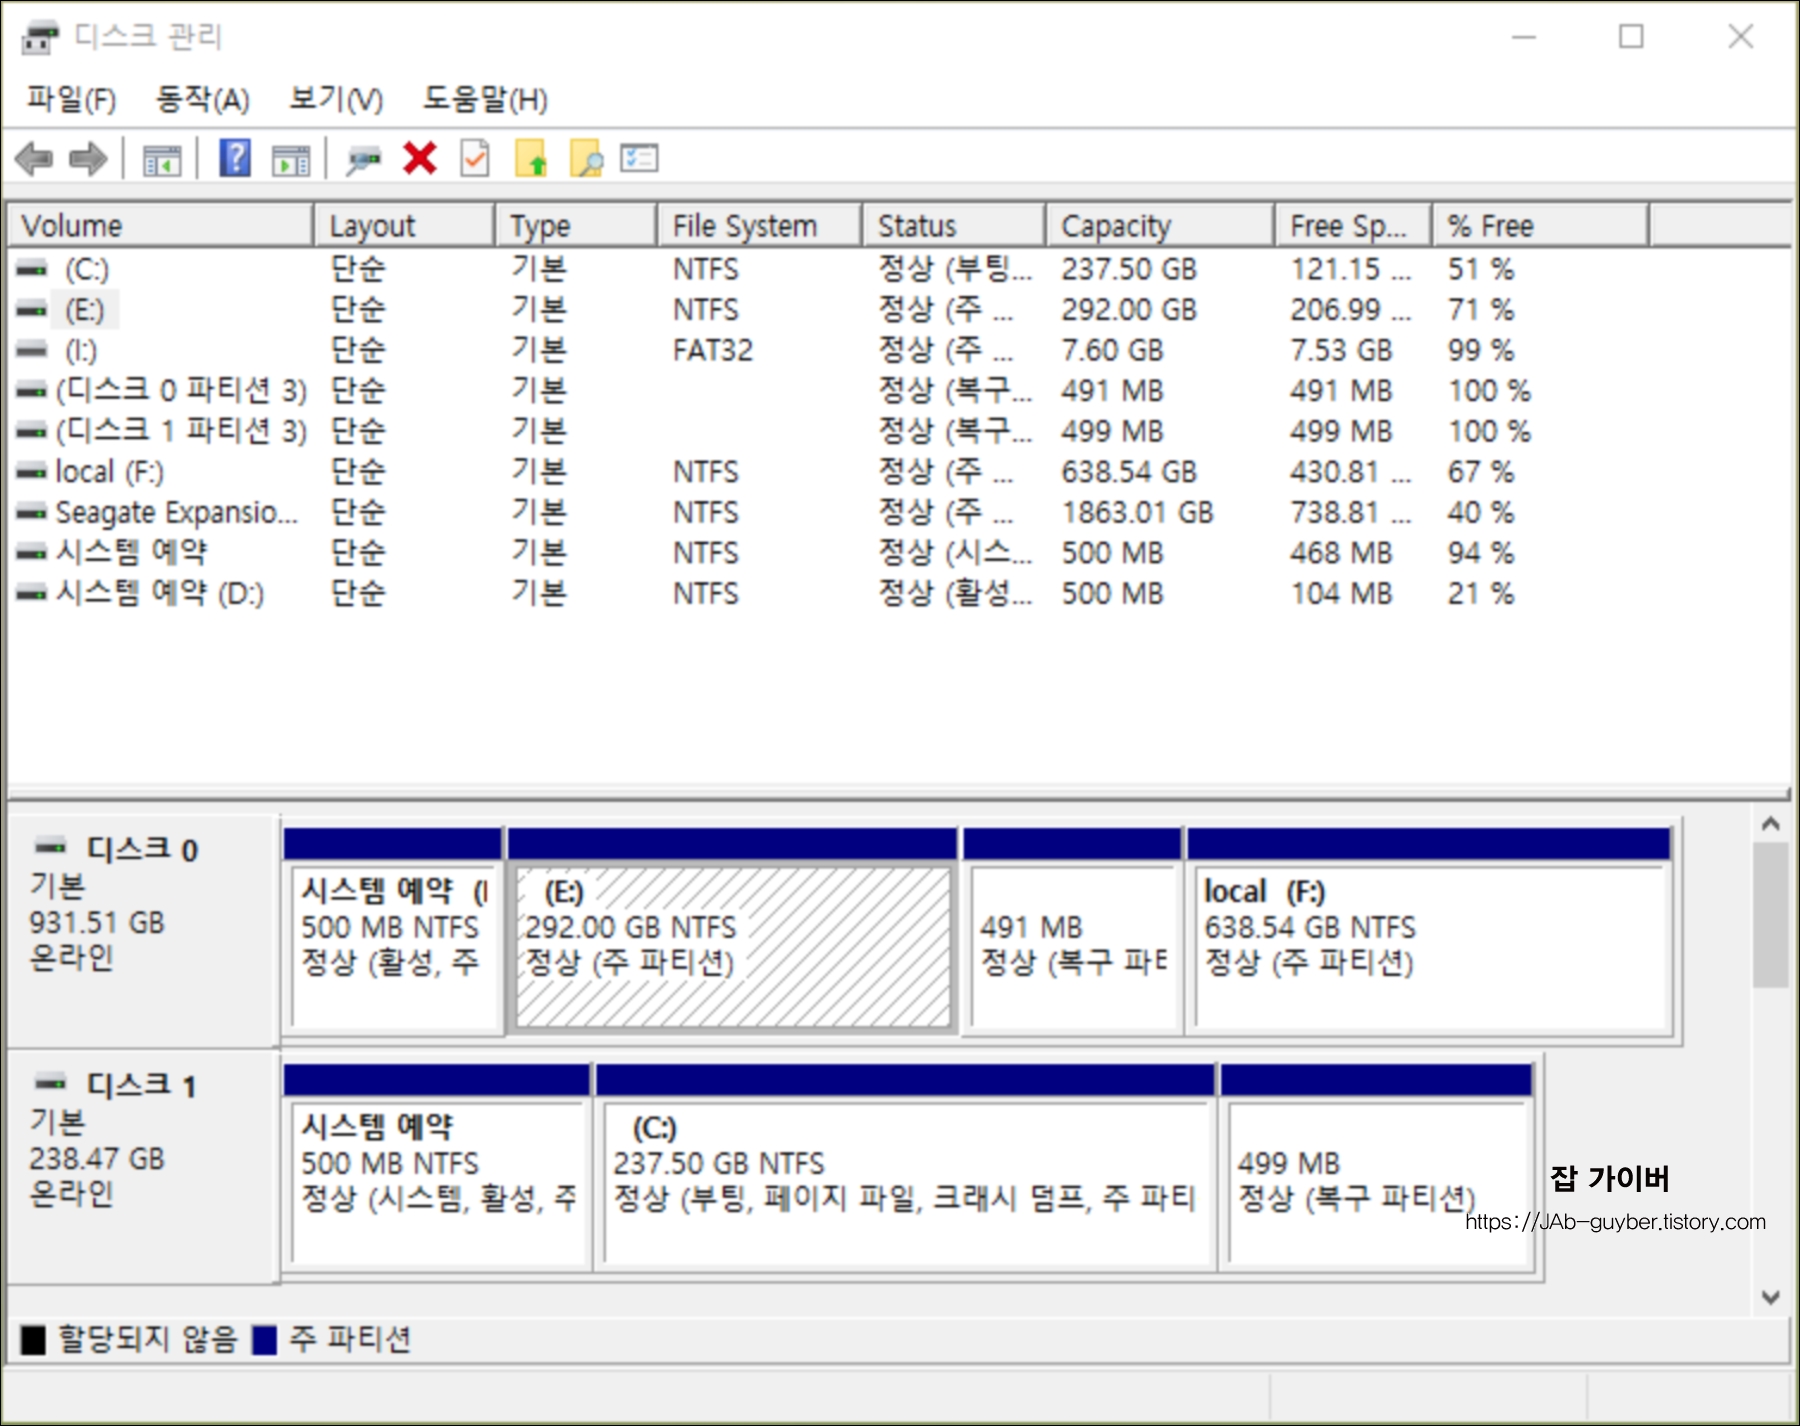
Task: Click the folder with magnifying glass icon
Action: 585,158
